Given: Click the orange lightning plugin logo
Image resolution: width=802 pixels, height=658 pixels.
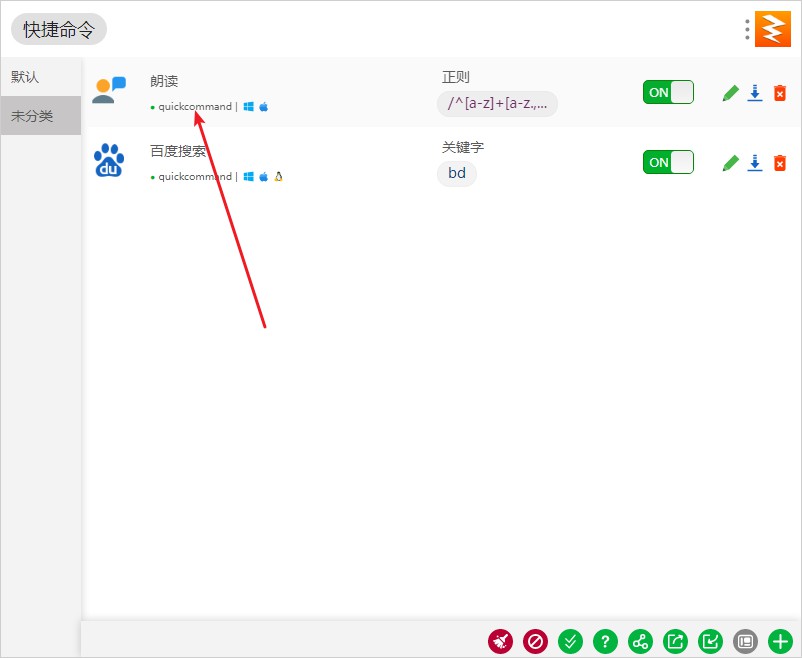Looking at the screenshot, I should [x=773, y=30].
